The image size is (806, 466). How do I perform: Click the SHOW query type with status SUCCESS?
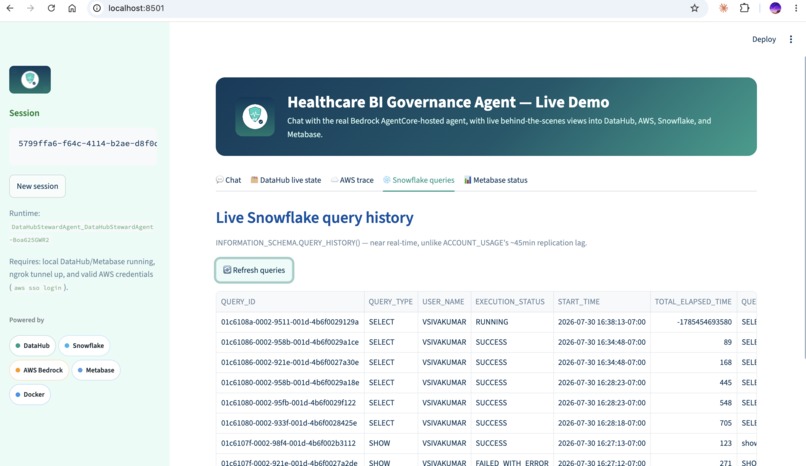click(x=391, y=443)
